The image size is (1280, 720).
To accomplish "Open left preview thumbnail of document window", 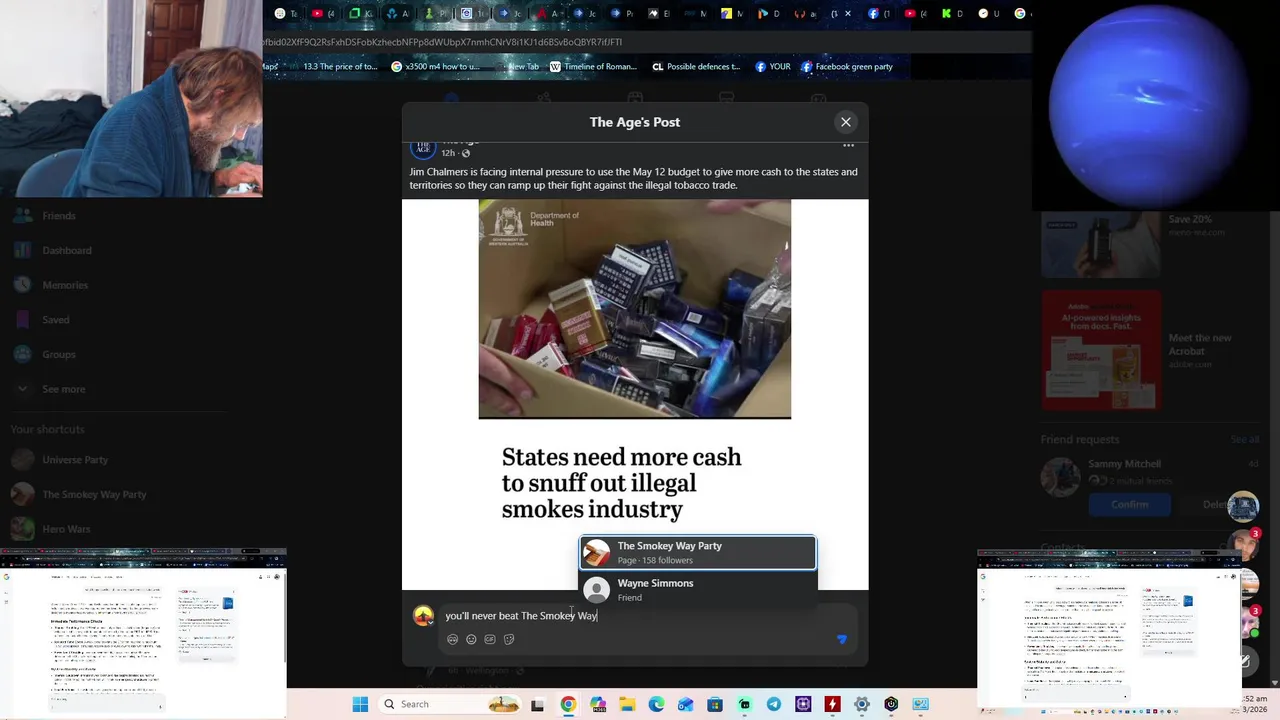I will 143,633.
